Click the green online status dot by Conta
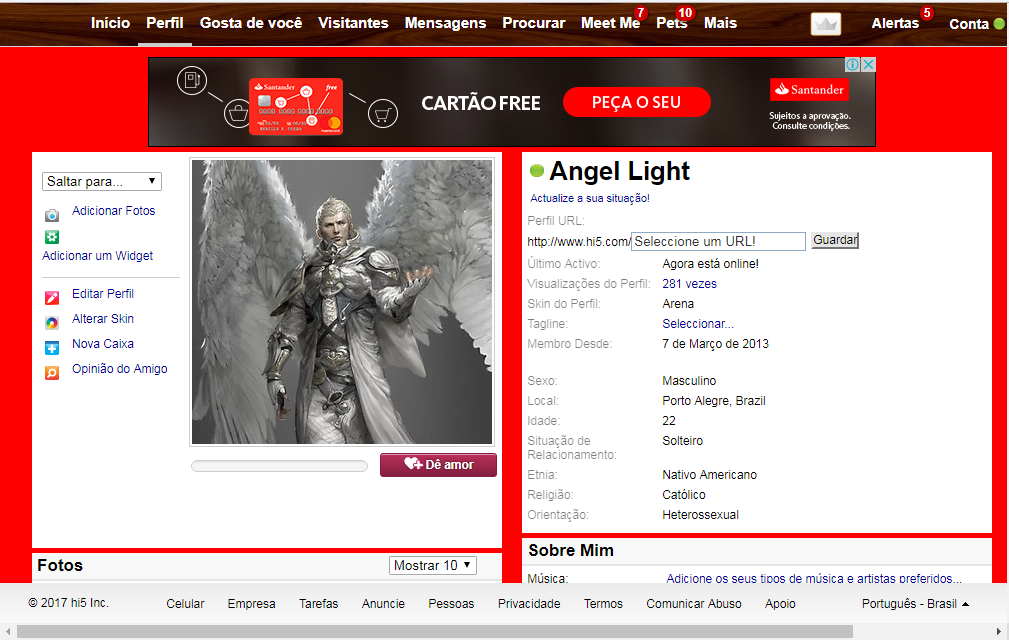Screen dimensions: 1009x640 click(999, 24)
